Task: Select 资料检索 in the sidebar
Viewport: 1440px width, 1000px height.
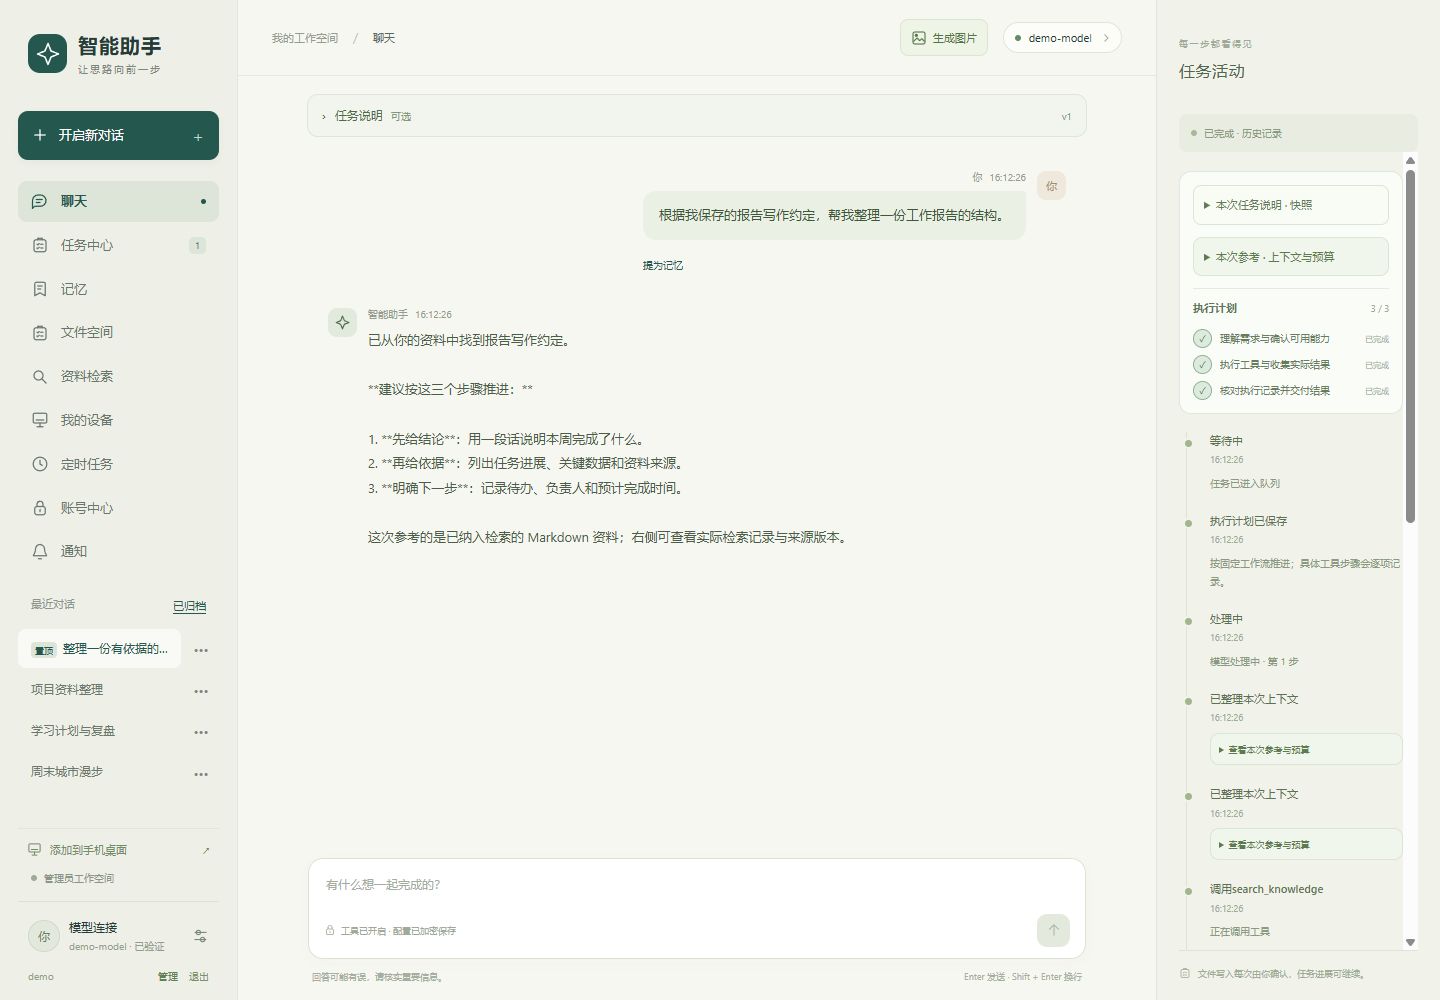Action: 118,376
